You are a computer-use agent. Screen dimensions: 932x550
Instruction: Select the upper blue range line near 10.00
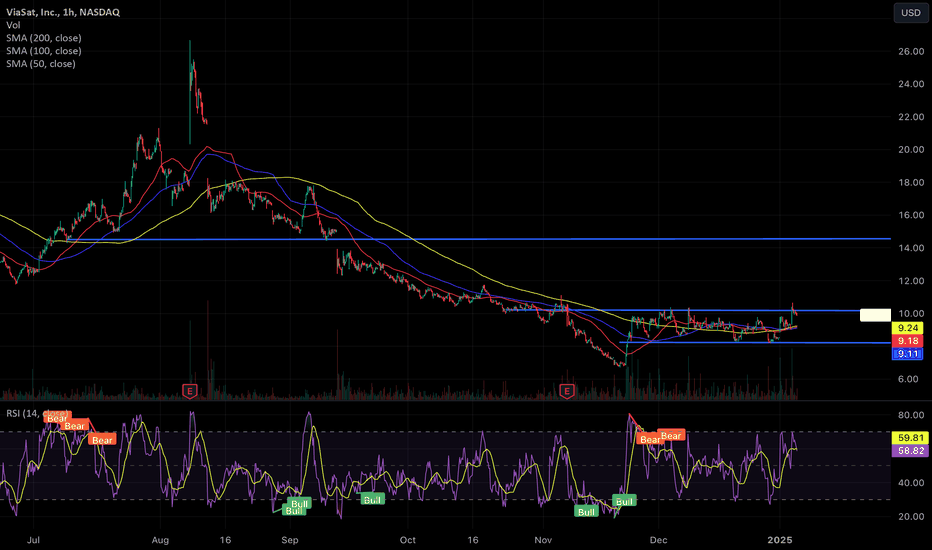click(698, 310)
